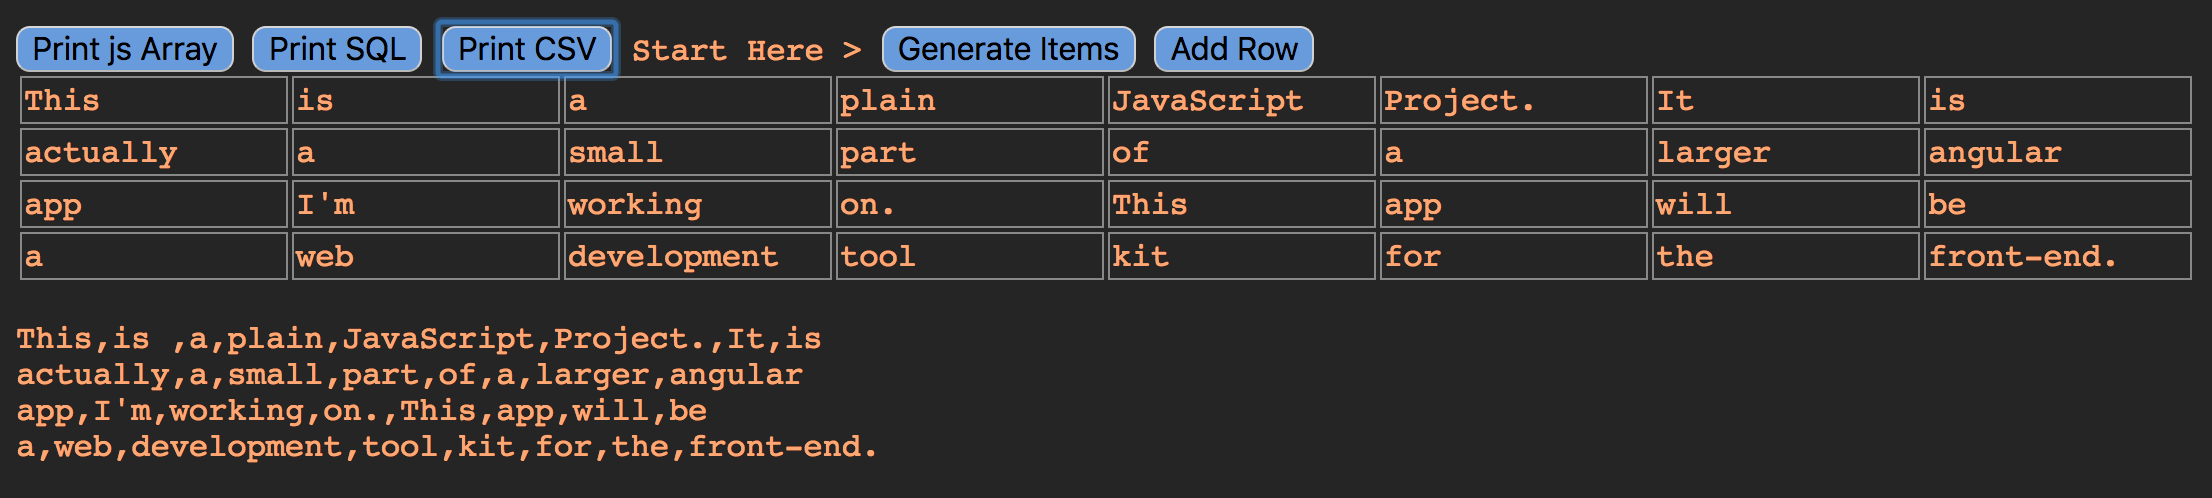Viewport: 2212px width, 498px height.
Task: Click the Add Row button
Action: click(x=1234, y=49)
